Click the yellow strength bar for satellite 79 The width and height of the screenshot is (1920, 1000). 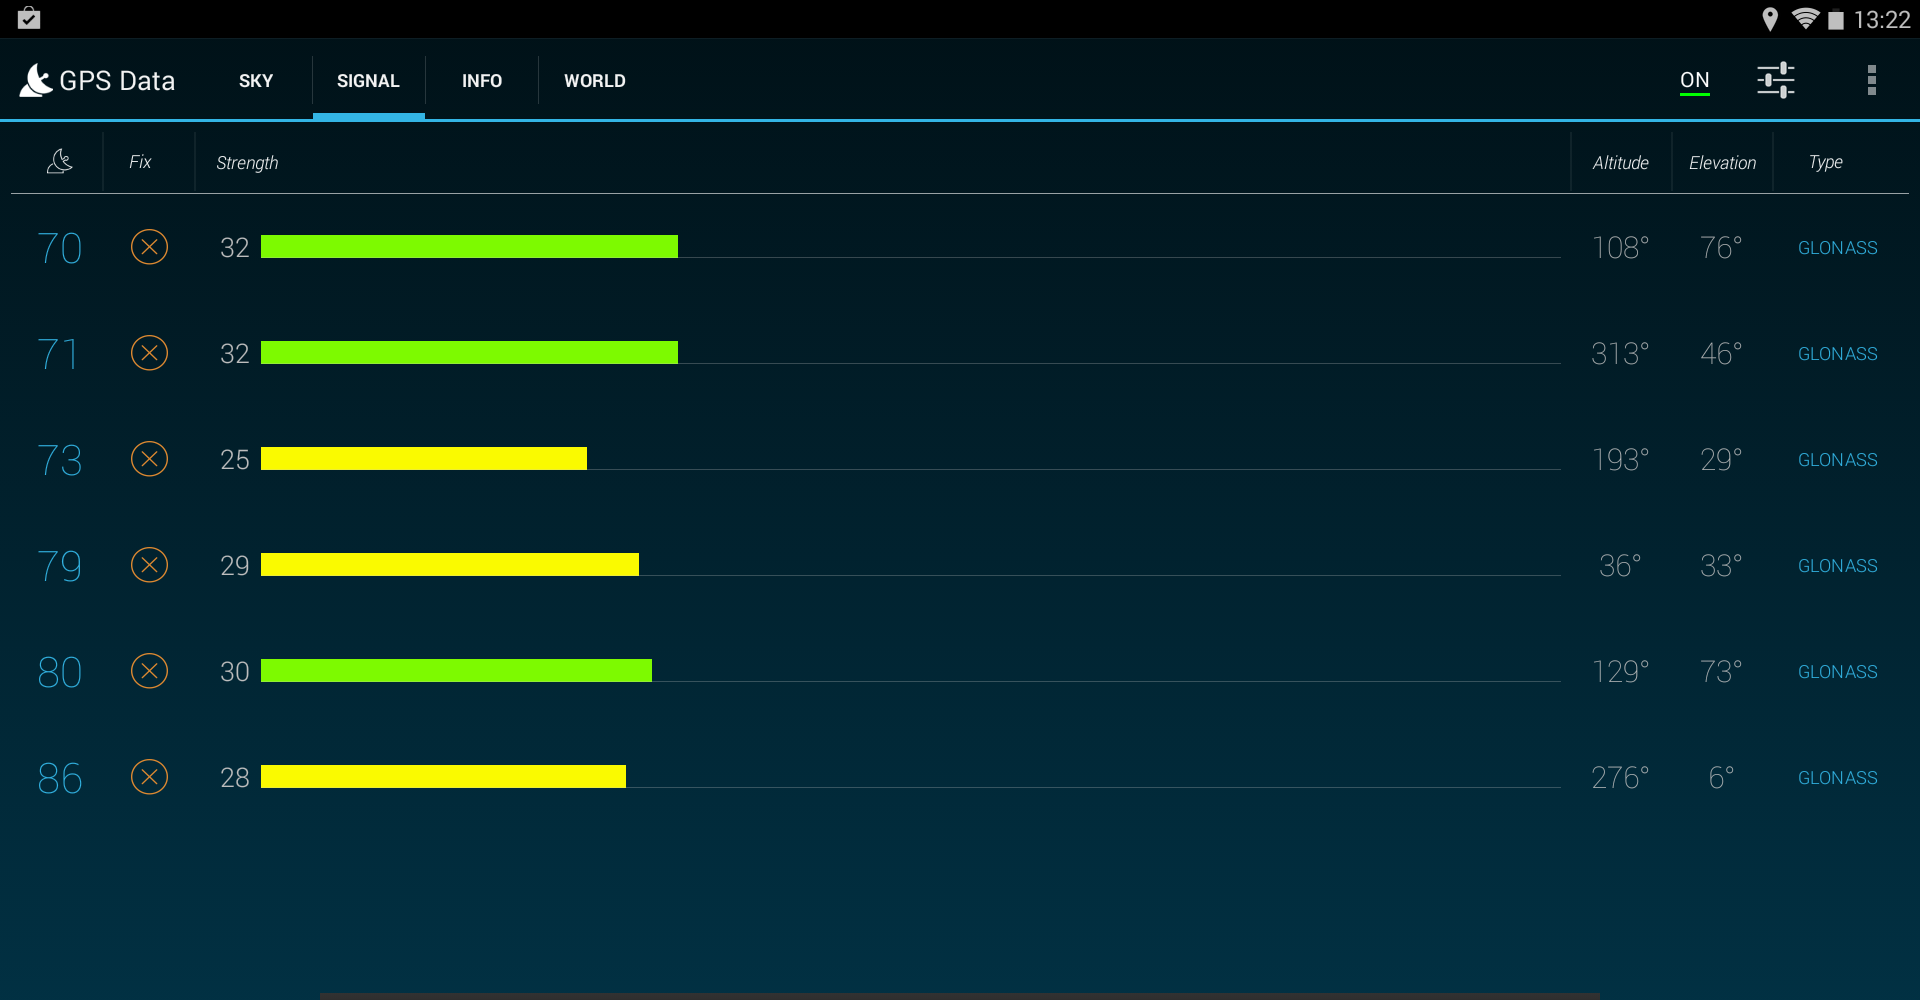(450, 565)
